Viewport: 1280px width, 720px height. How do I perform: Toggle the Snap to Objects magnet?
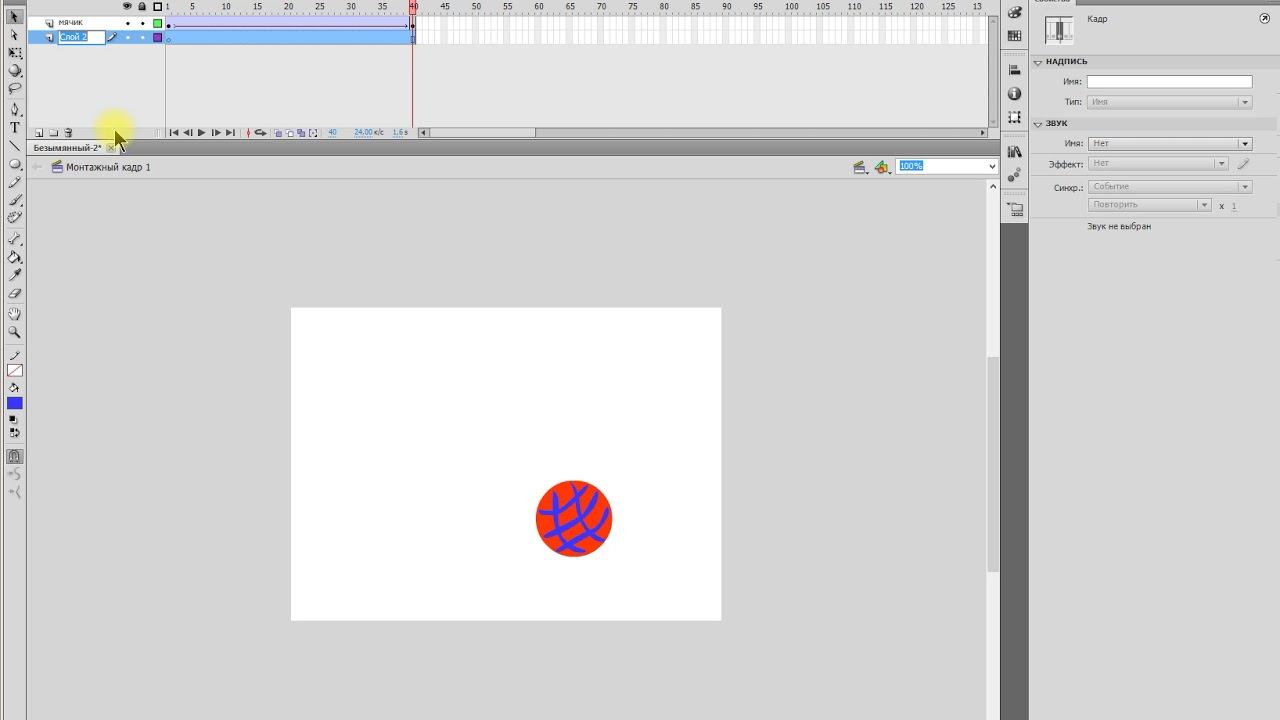pyautogui.click(x=14, y=456)
